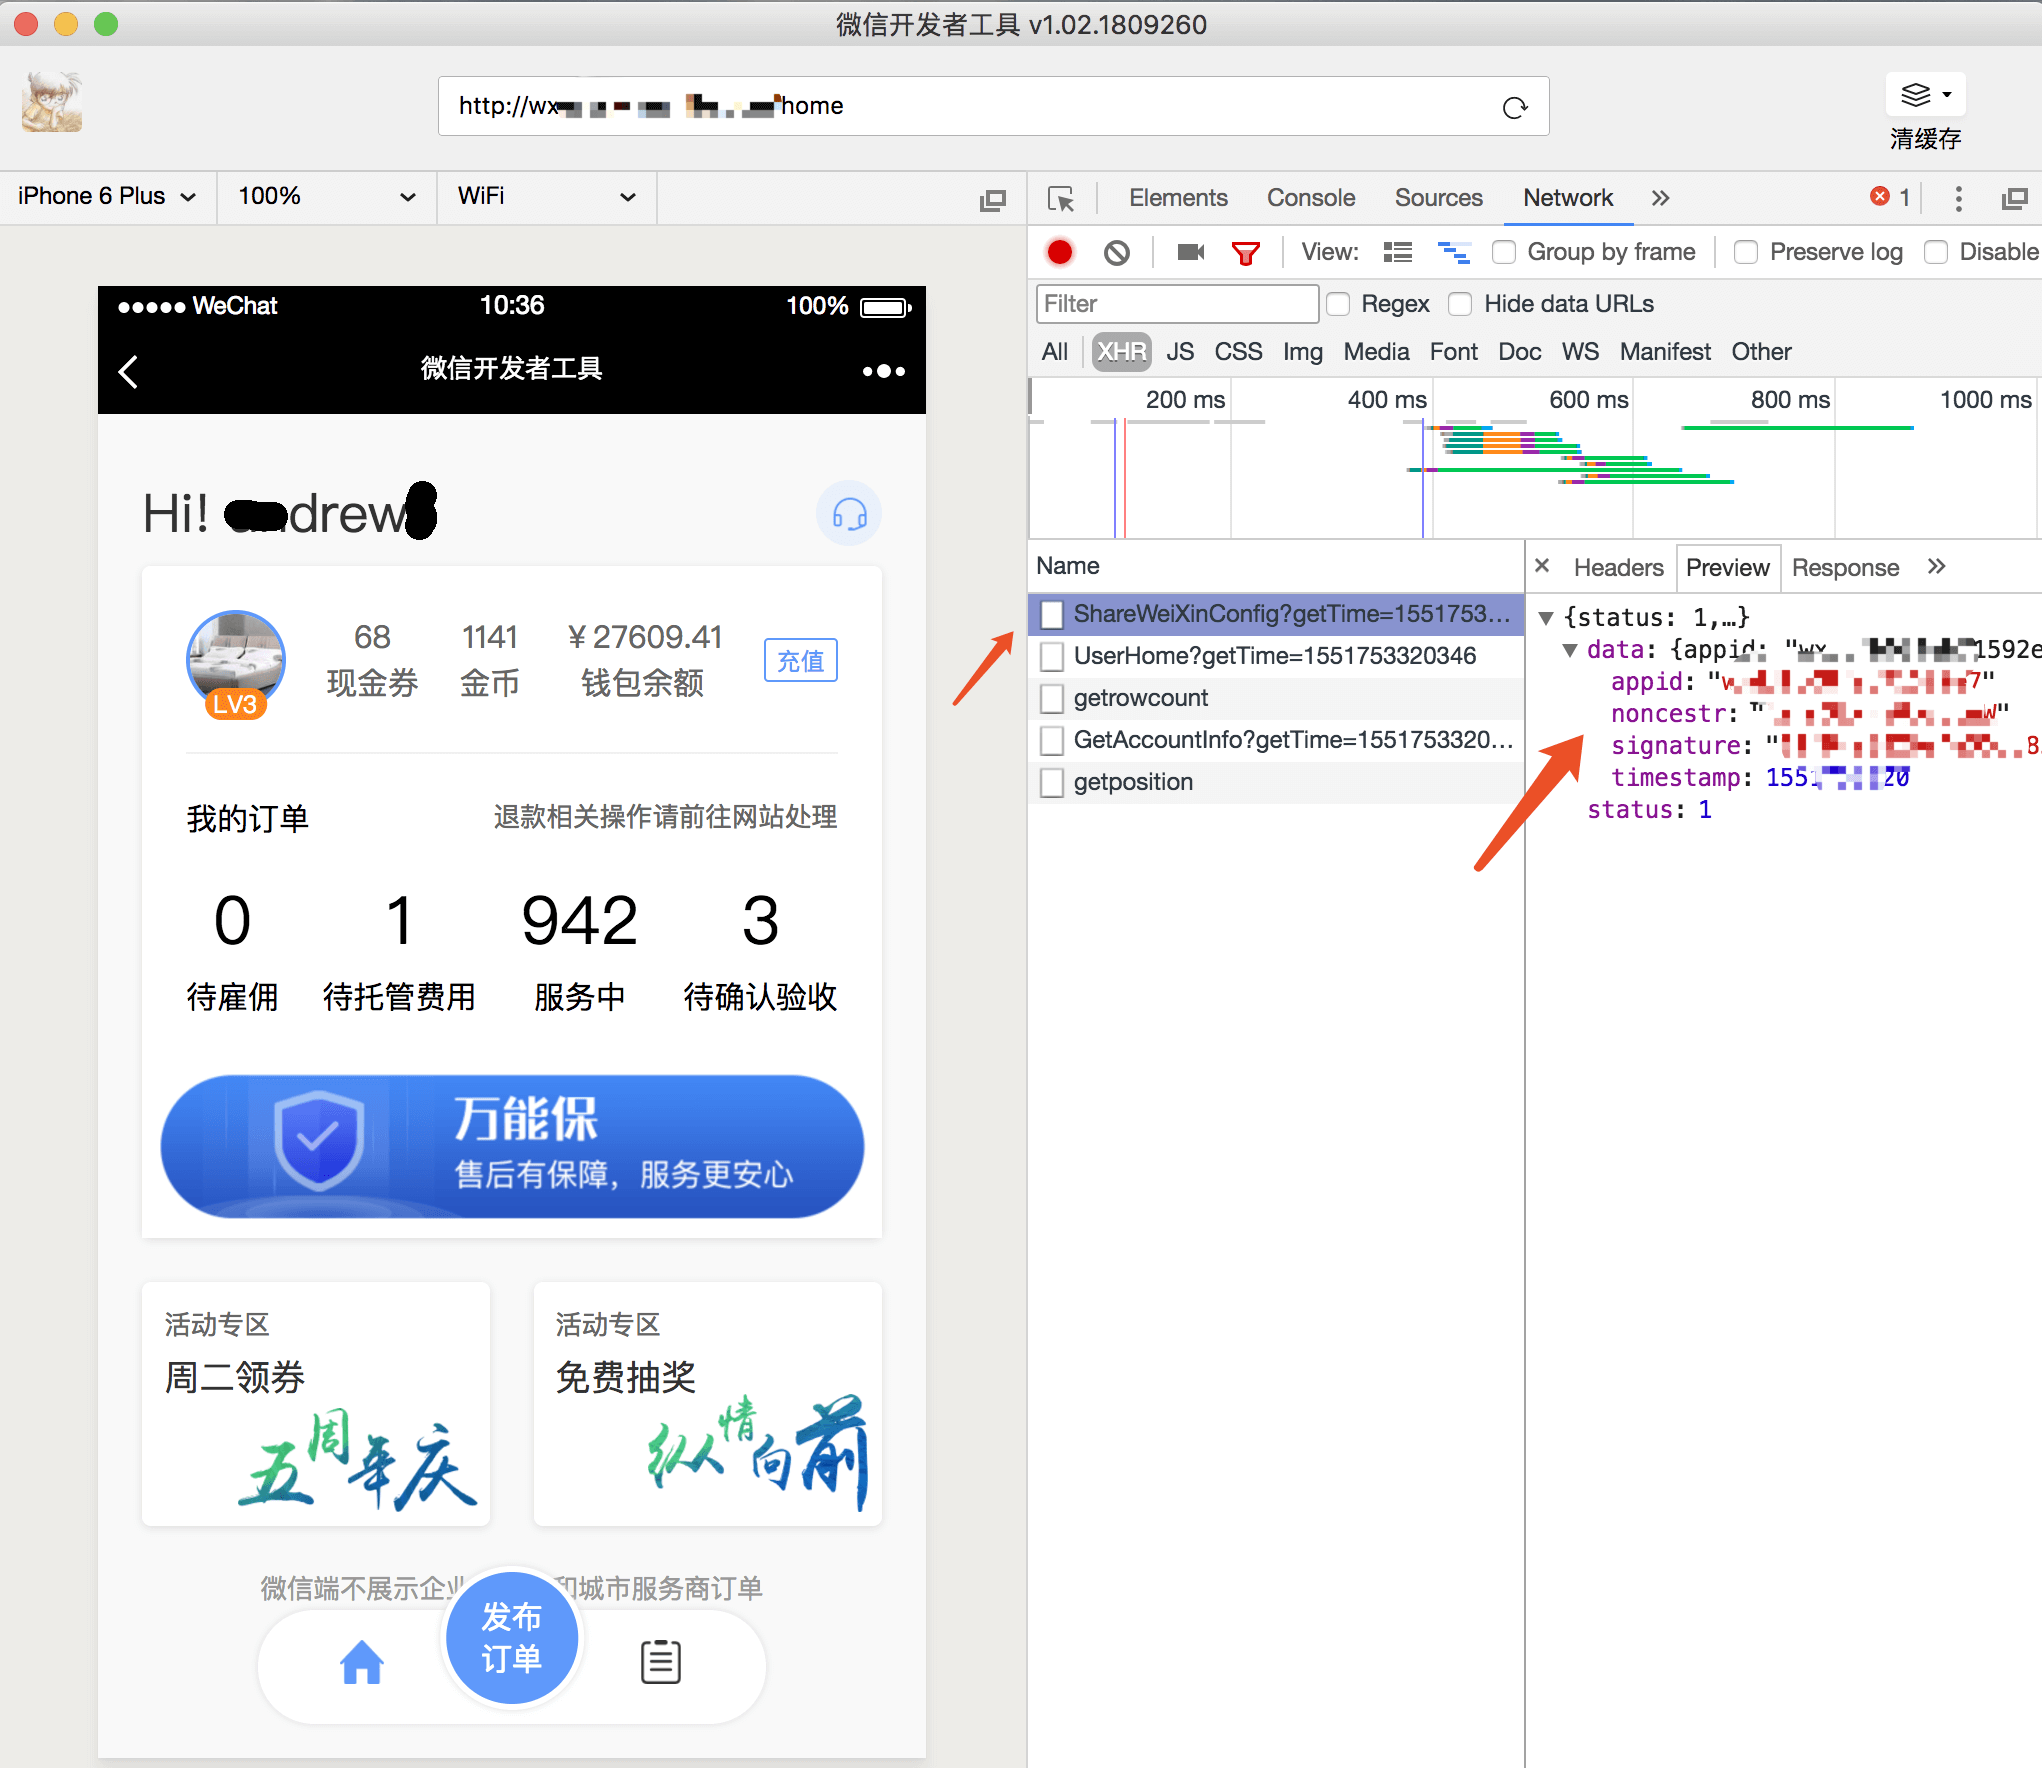Enable the Preserve log checkbox
2042x1768 pixels.
1746,252
